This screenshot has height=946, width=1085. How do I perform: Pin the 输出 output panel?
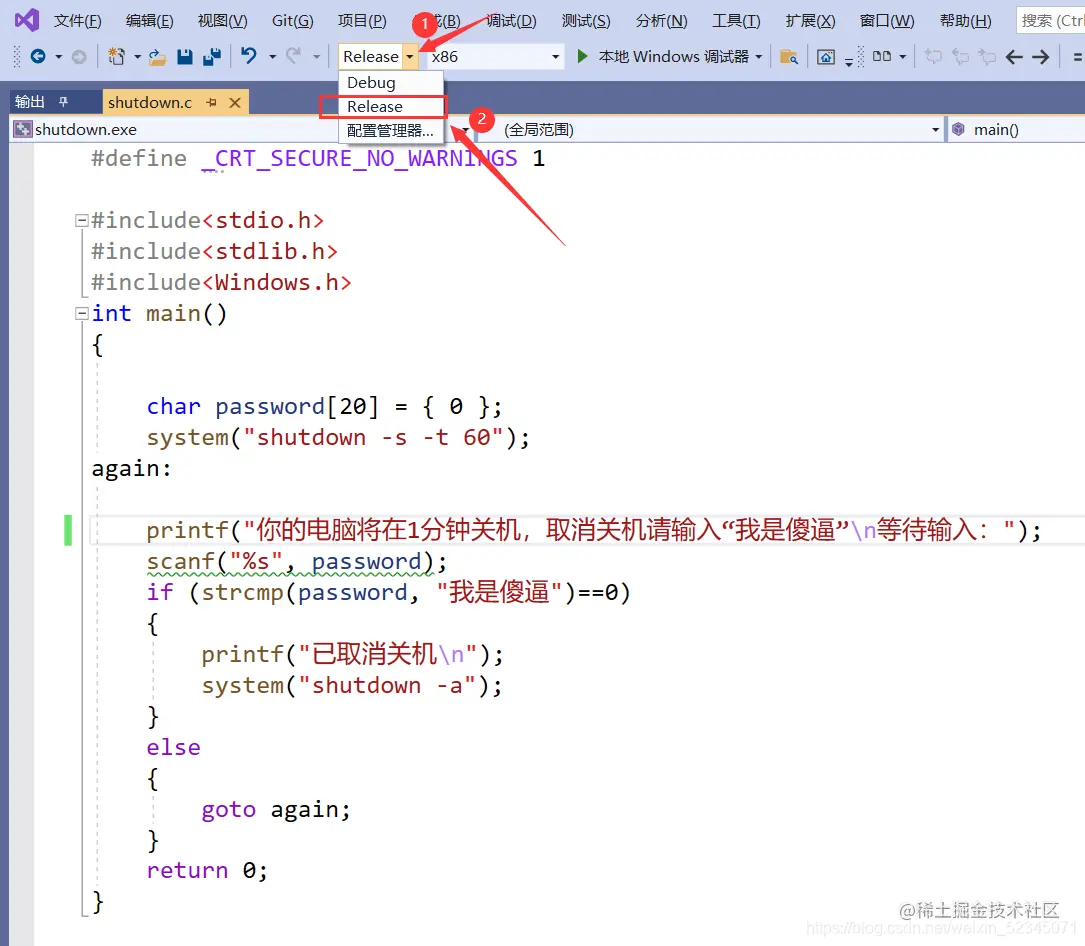(x=64, y=102)
